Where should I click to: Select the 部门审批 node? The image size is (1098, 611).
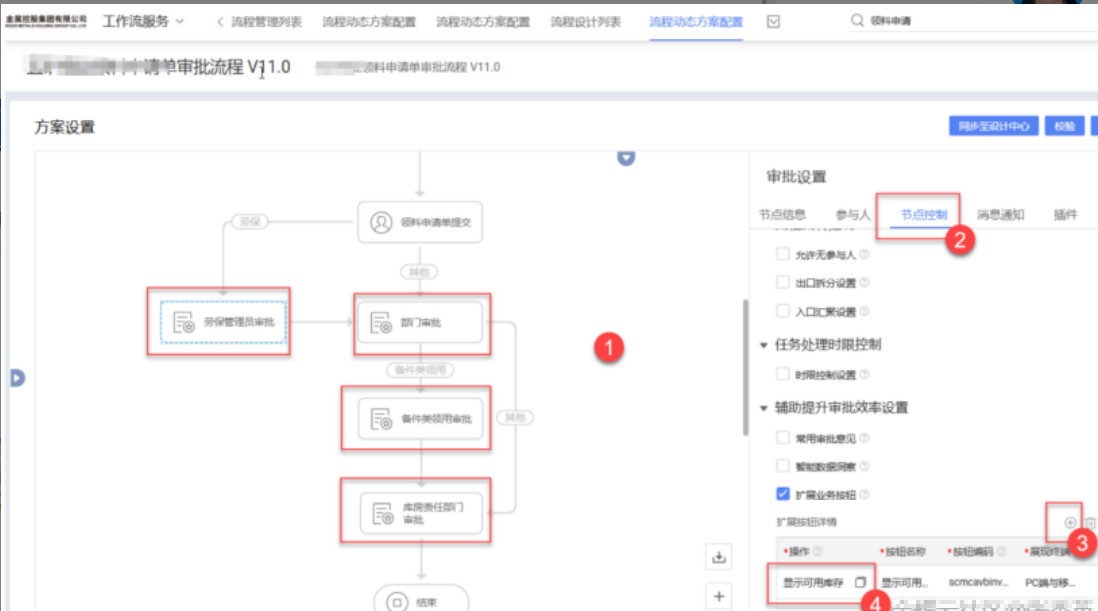click(x=420, y=323)
